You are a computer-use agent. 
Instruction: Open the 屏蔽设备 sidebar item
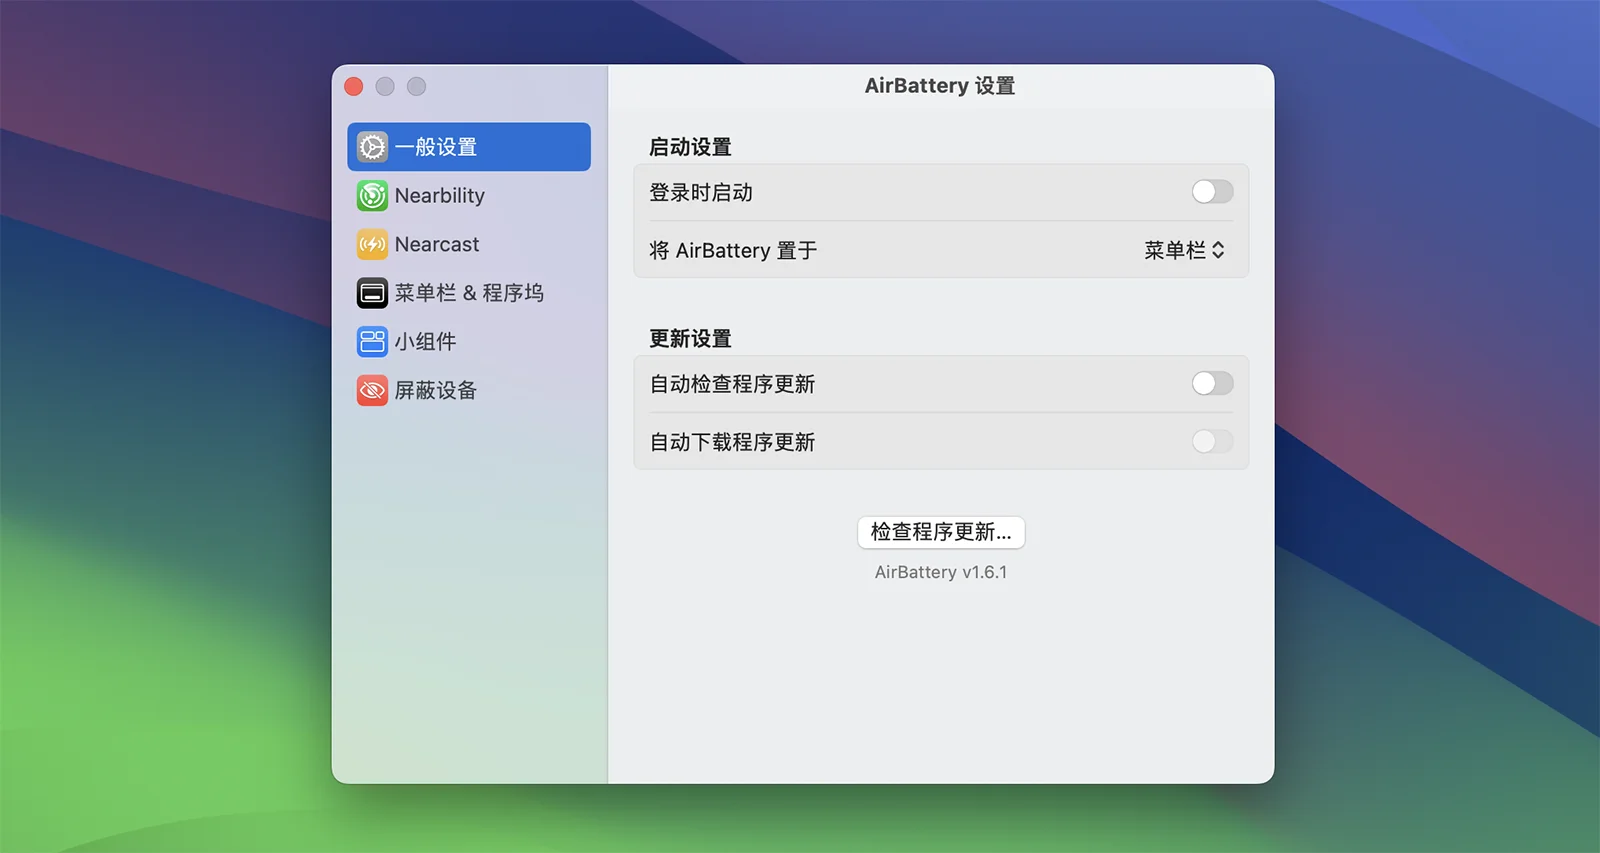coord(469,390)
